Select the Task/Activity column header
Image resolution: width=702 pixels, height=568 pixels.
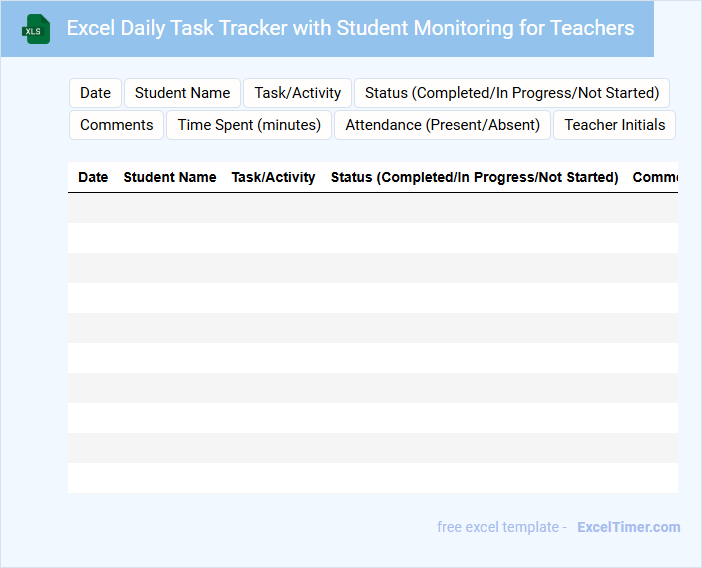pyautogui.click(x=273, y=177)
